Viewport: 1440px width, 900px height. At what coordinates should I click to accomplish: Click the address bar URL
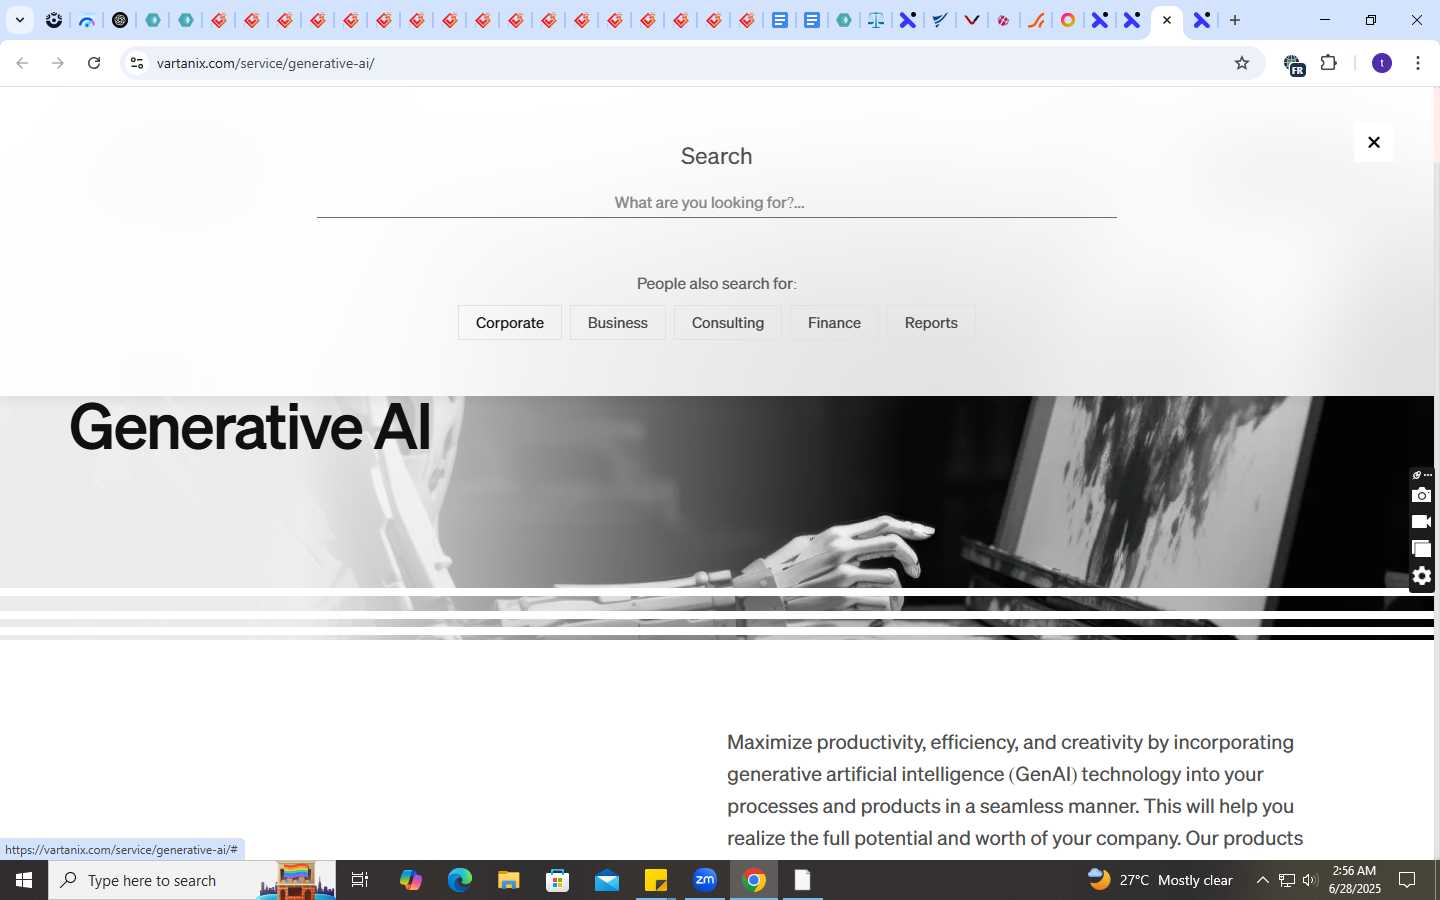[x=266, y=63]
